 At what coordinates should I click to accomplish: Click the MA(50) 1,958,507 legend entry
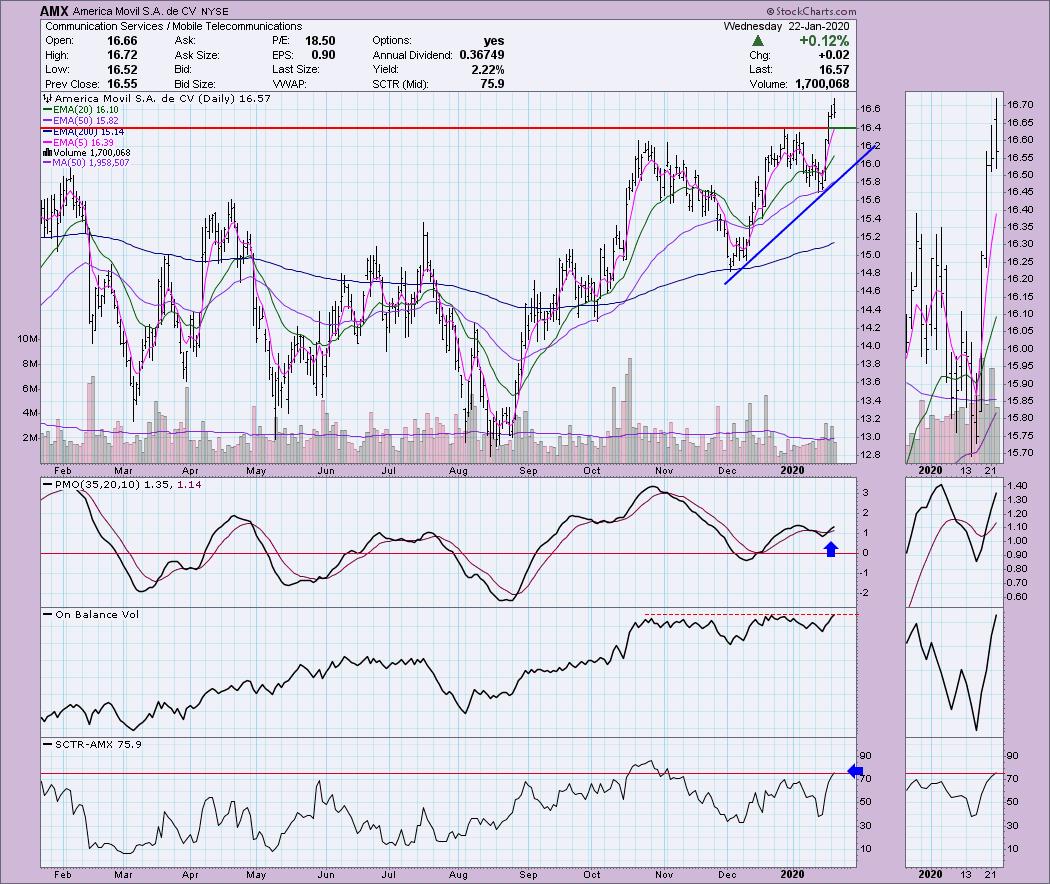click(x=86, y=163)
